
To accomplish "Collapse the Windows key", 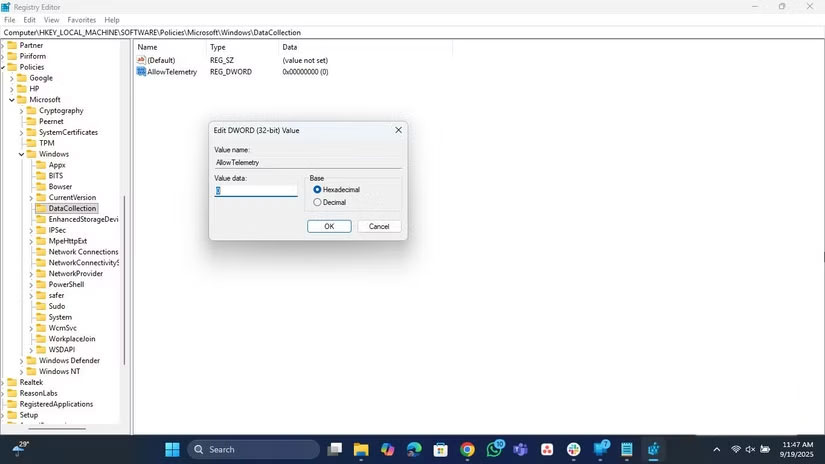I will [22, 154].
